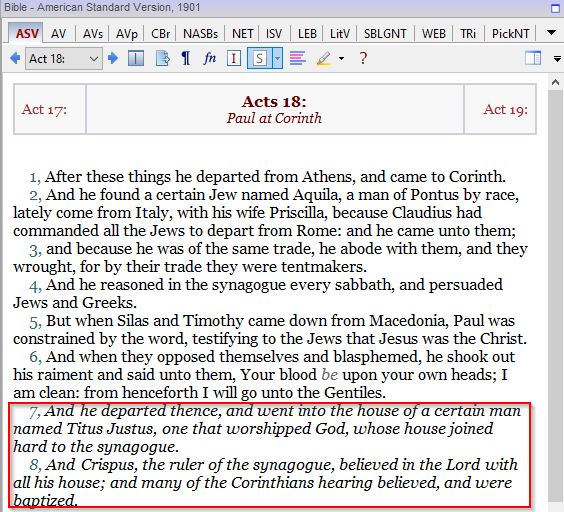Switch to the AVs version tab
Image resolution: width=564 pixels, height=512 pixels.
click(x=92, y=33)
